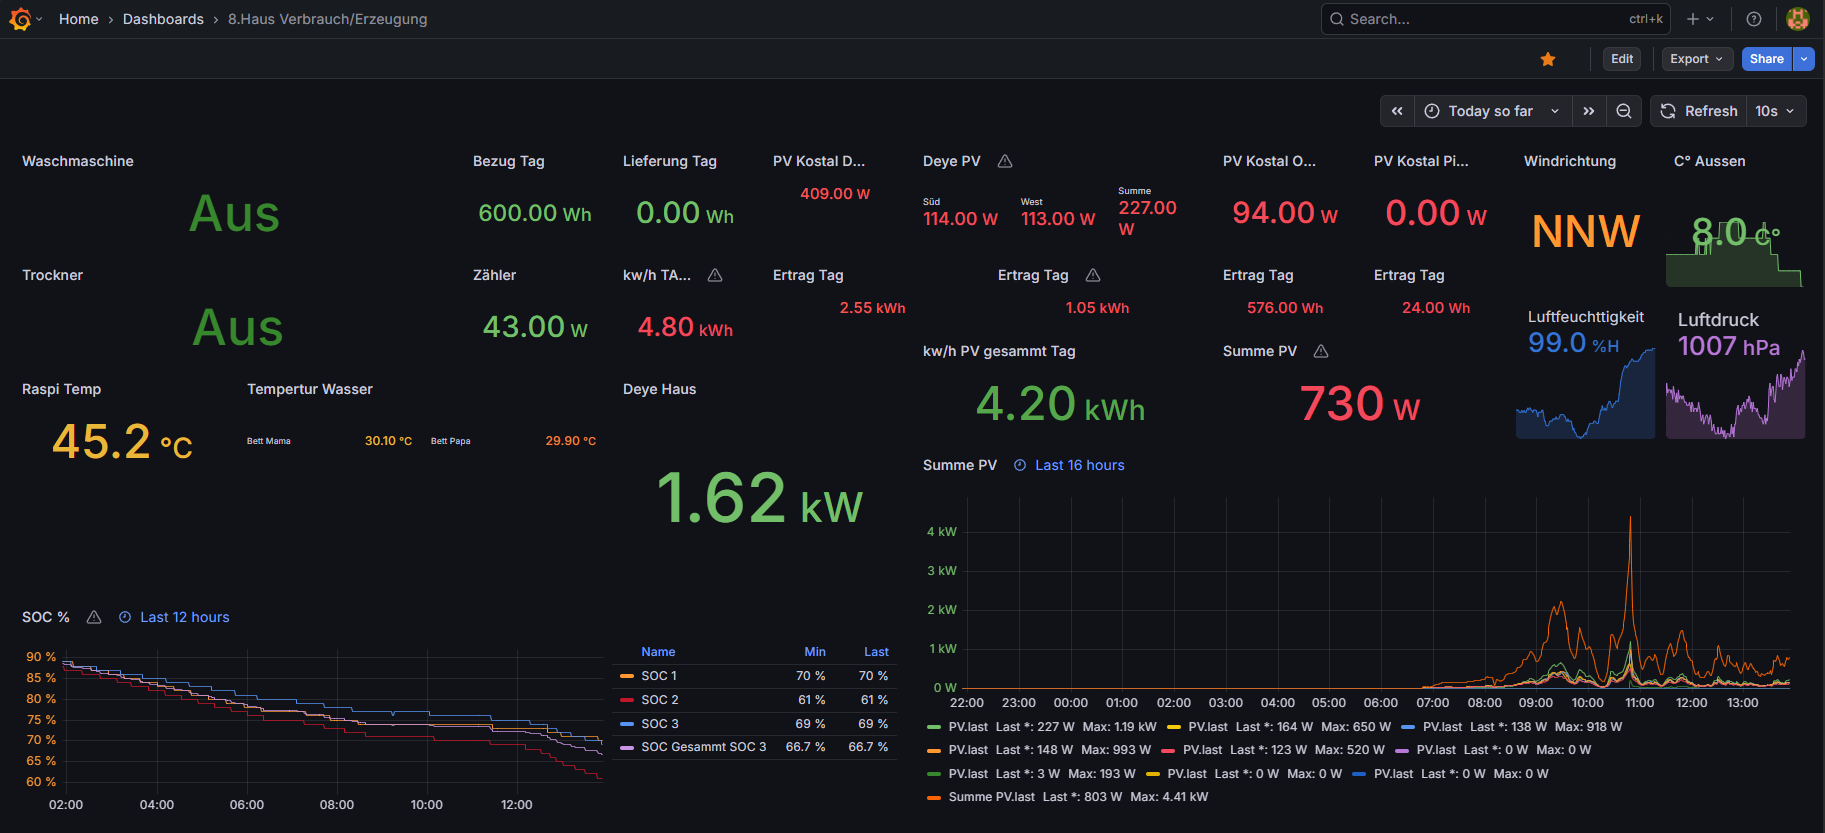Toggle Summe PV.last legend series

tap(991, 797)
